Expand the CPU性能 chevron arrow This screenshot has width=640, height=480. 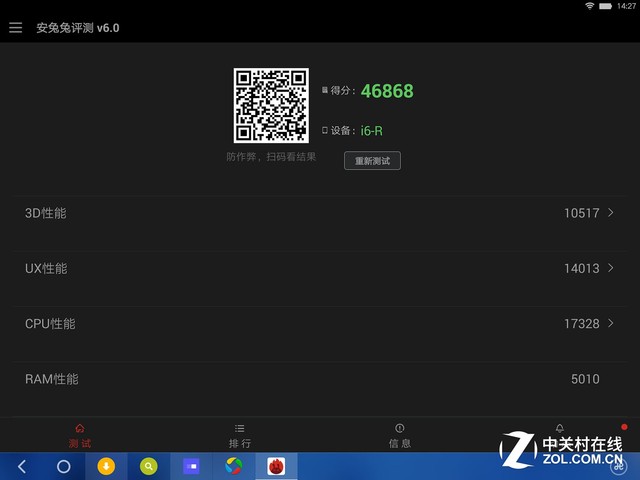(x=611, y=324)
